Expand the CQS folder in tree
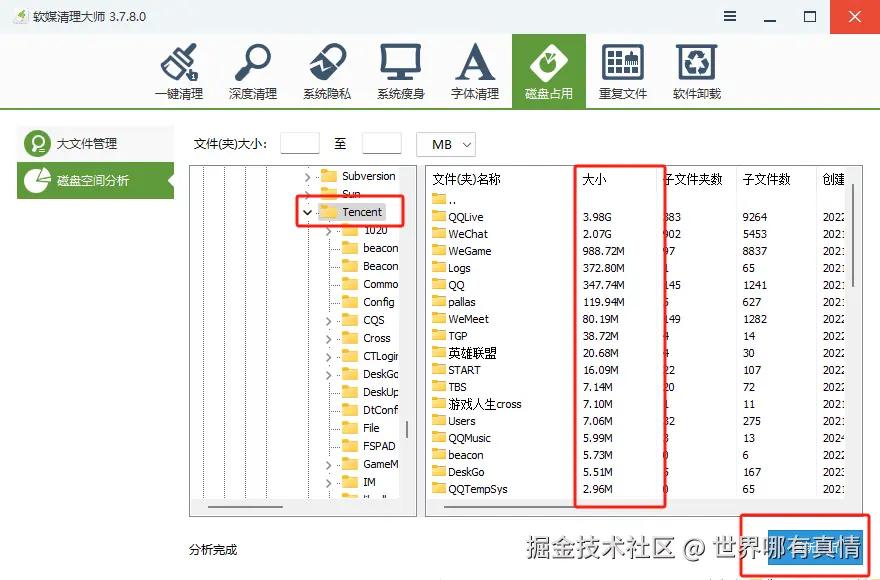 tap(328, 321)
